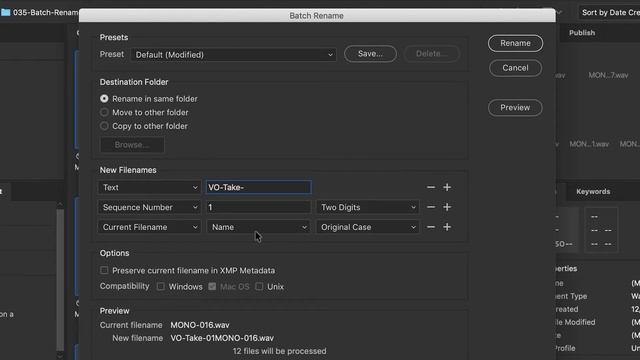This screenshot has width=640, height=360.
Task: Switch to the Publish tab in Bridge
Action: [582, 33]
